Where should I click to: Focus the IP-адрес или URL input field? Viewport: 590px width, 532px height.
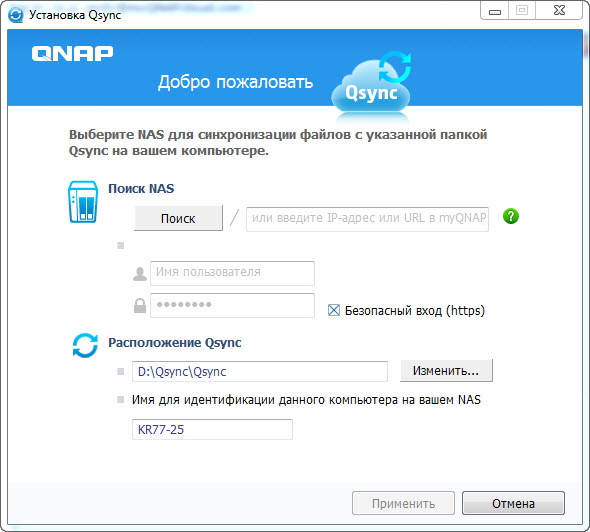(x=367, y=219)
